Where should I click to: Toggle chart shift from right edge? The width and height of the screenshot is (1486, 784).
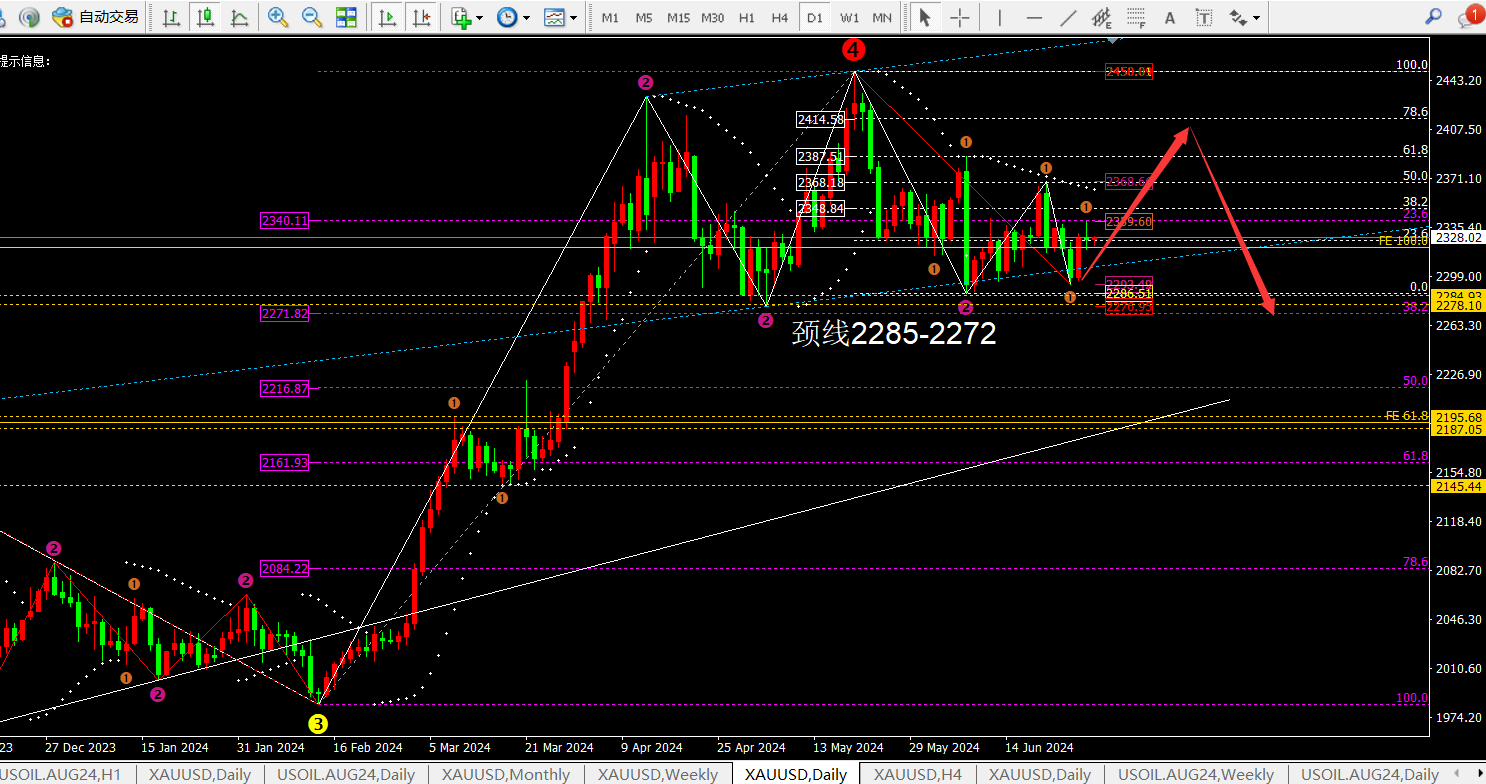421,17
